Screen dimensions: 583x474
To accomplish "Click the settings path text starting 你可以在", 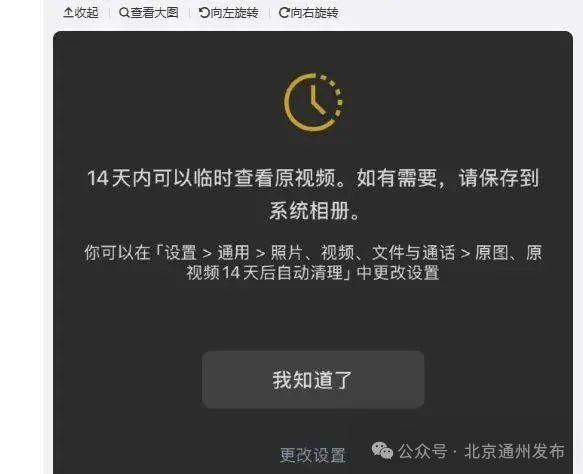I will pyautogui.click(x=313, y=253).
